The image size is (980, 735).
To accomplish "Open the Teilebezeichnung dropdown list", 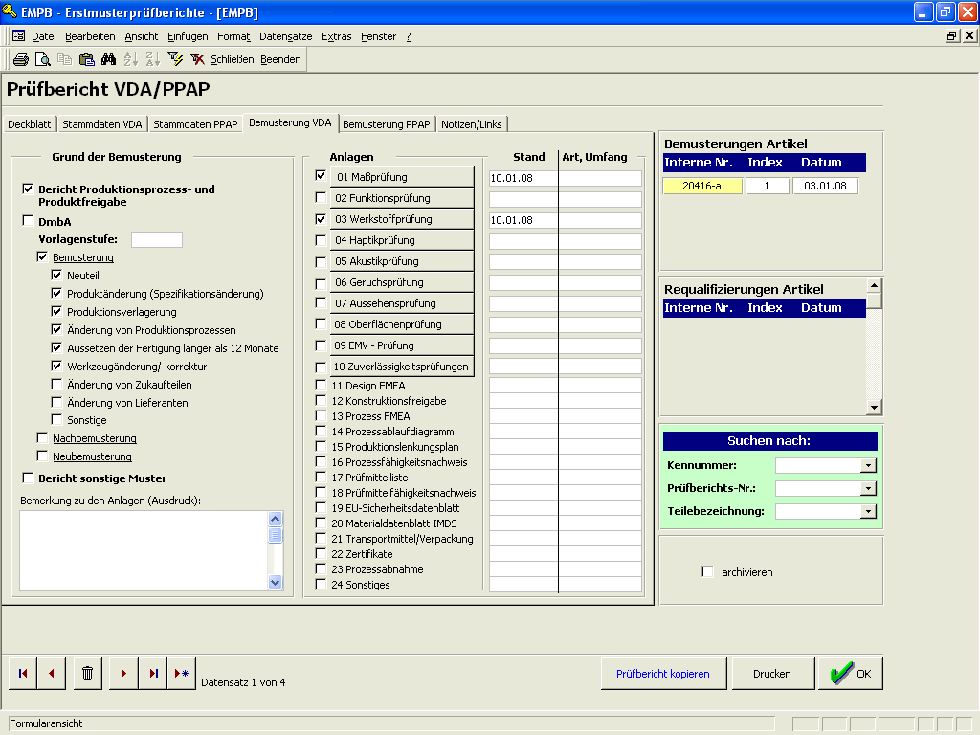I will tap(868, 511).
